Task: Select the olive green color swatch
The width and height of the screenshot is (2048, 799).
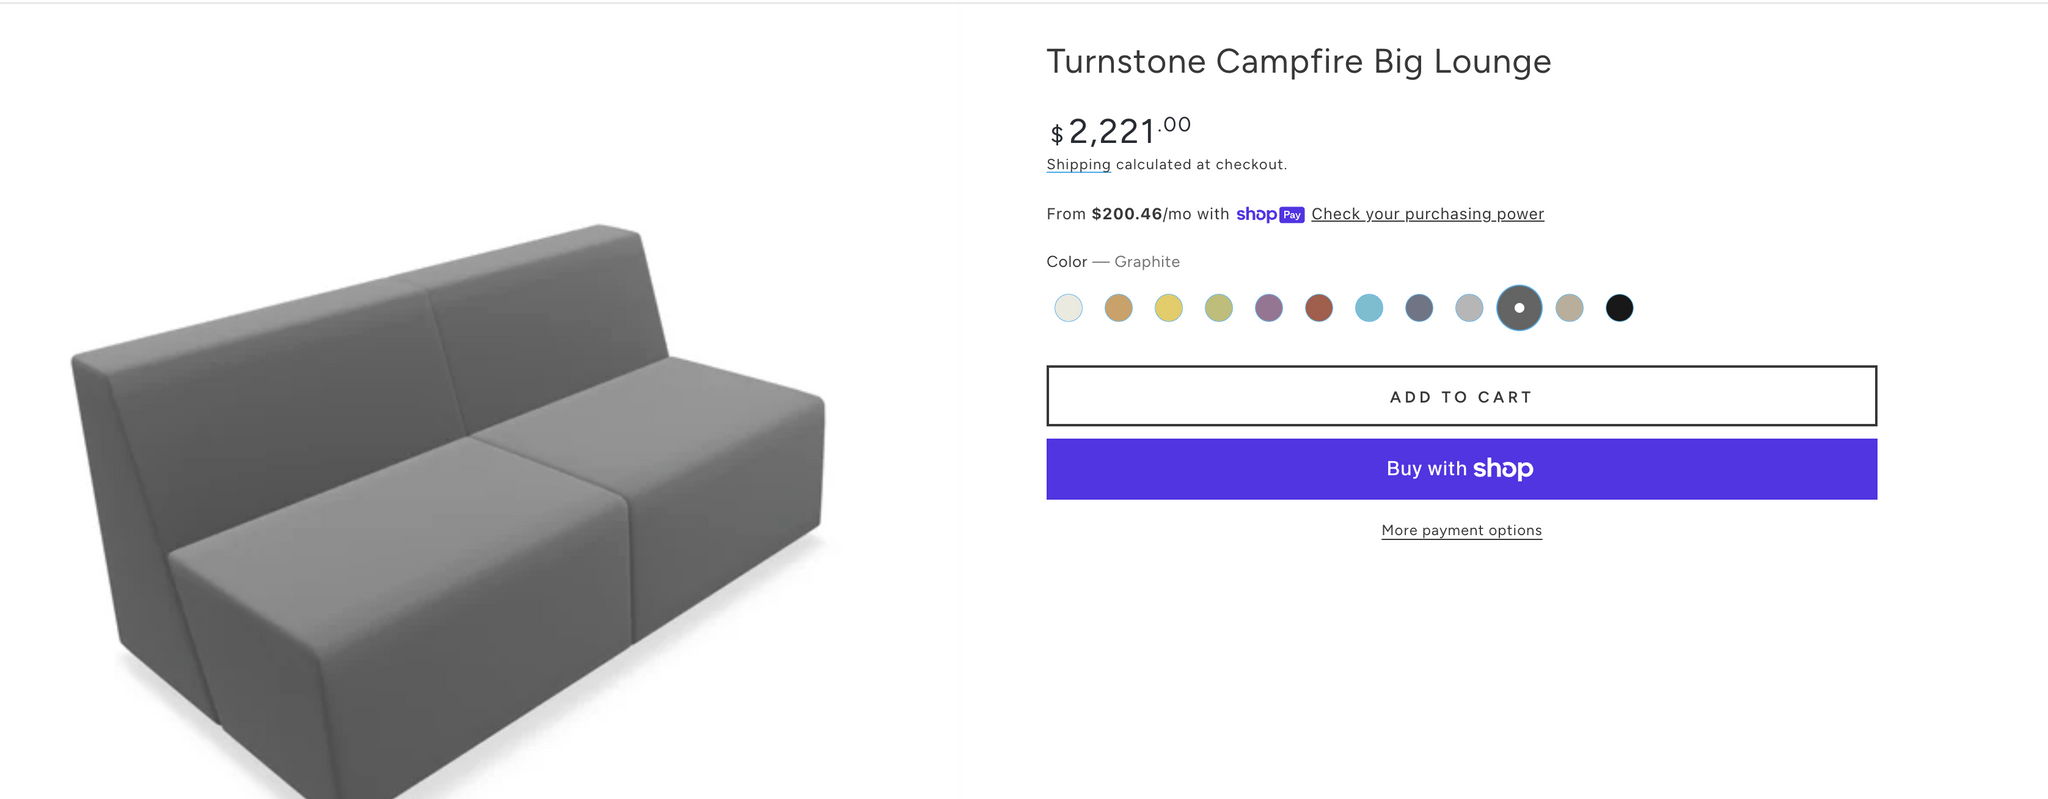Action: click(1218, 308)
